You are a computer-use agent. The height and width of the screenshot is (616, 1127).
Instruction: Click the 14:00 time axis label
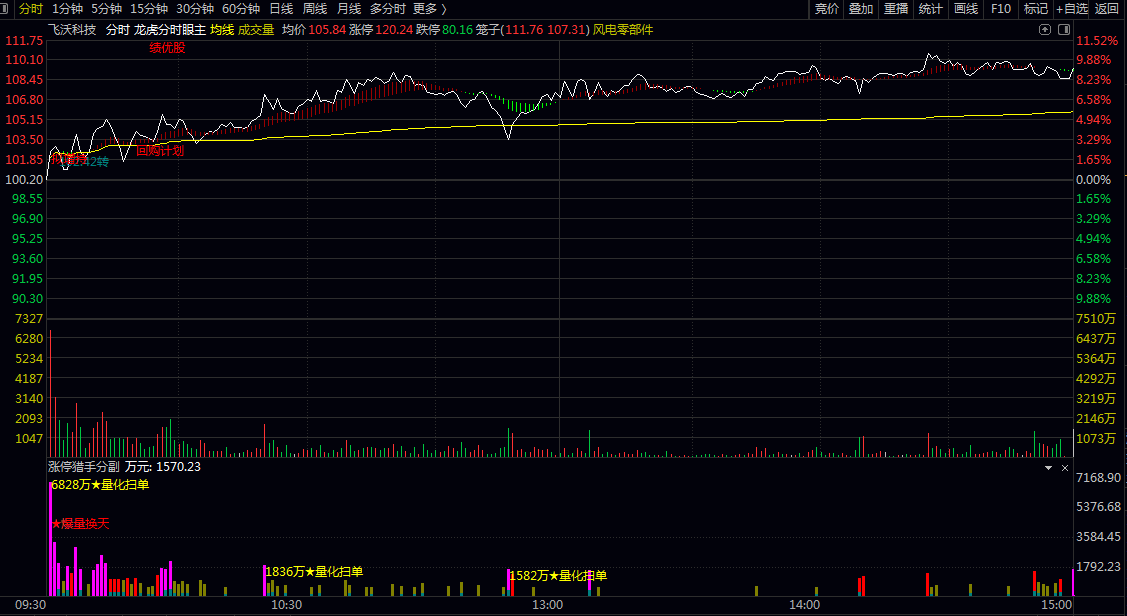(804, 605)
